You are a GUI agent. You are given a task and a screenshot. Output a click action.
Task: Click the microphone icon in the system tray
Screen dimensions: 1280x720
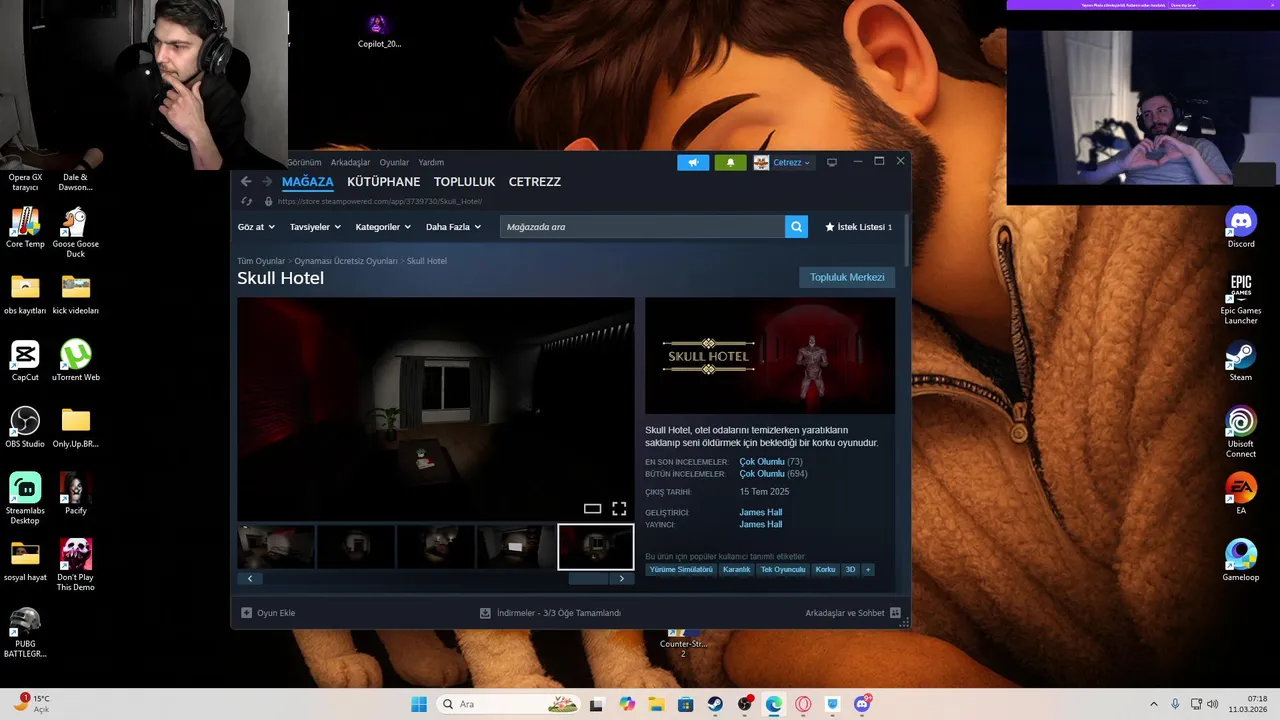(x=1175, y=704)
